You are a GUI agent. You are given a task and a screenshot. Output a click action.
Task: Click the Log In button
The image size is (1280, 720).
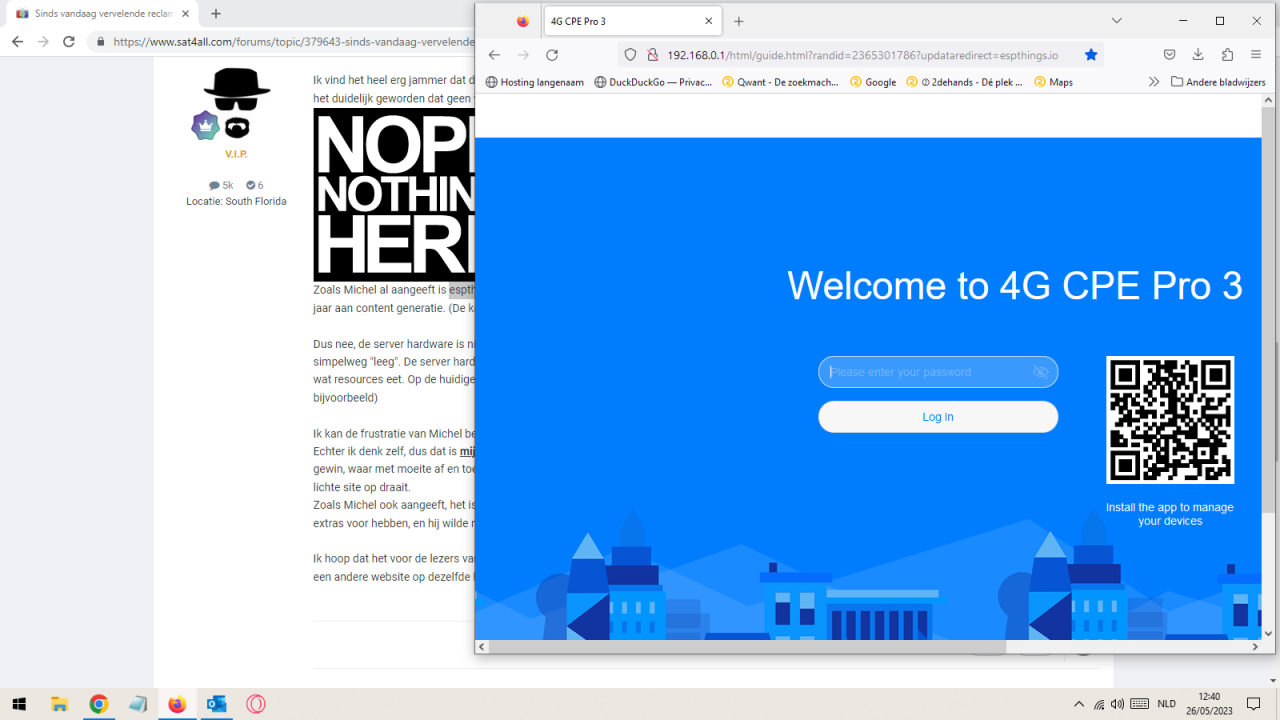pyautogui.click(x=937, y=417)
